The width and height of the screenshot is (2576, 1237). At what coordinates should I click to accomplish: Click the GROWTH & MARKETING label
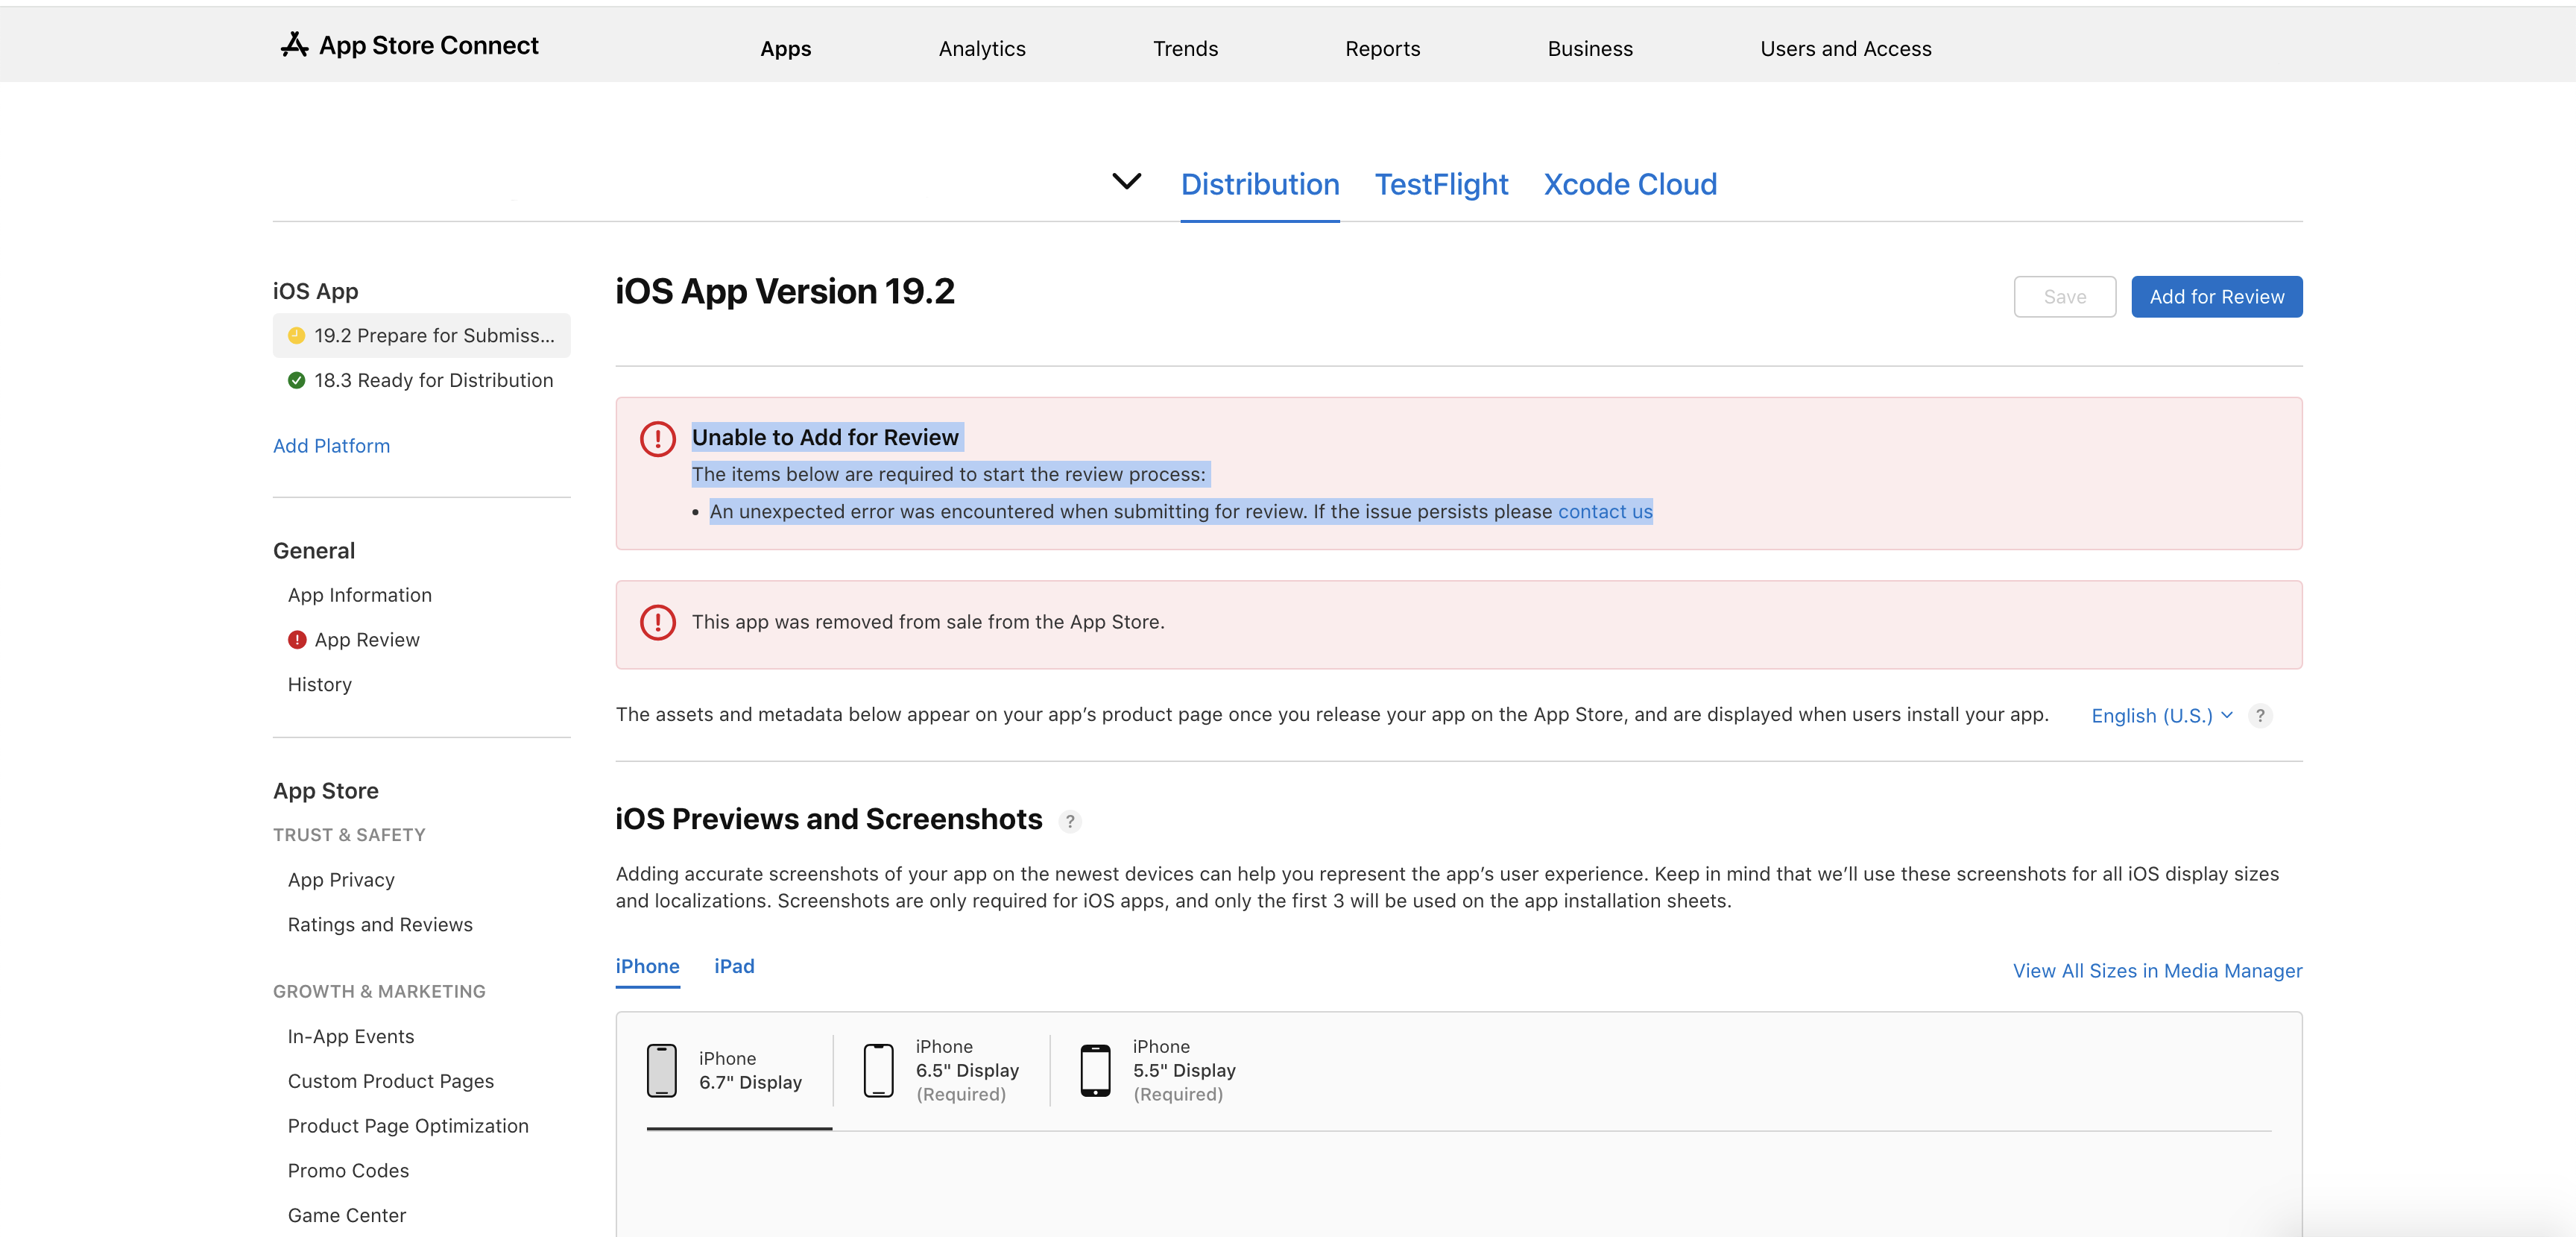379,992
